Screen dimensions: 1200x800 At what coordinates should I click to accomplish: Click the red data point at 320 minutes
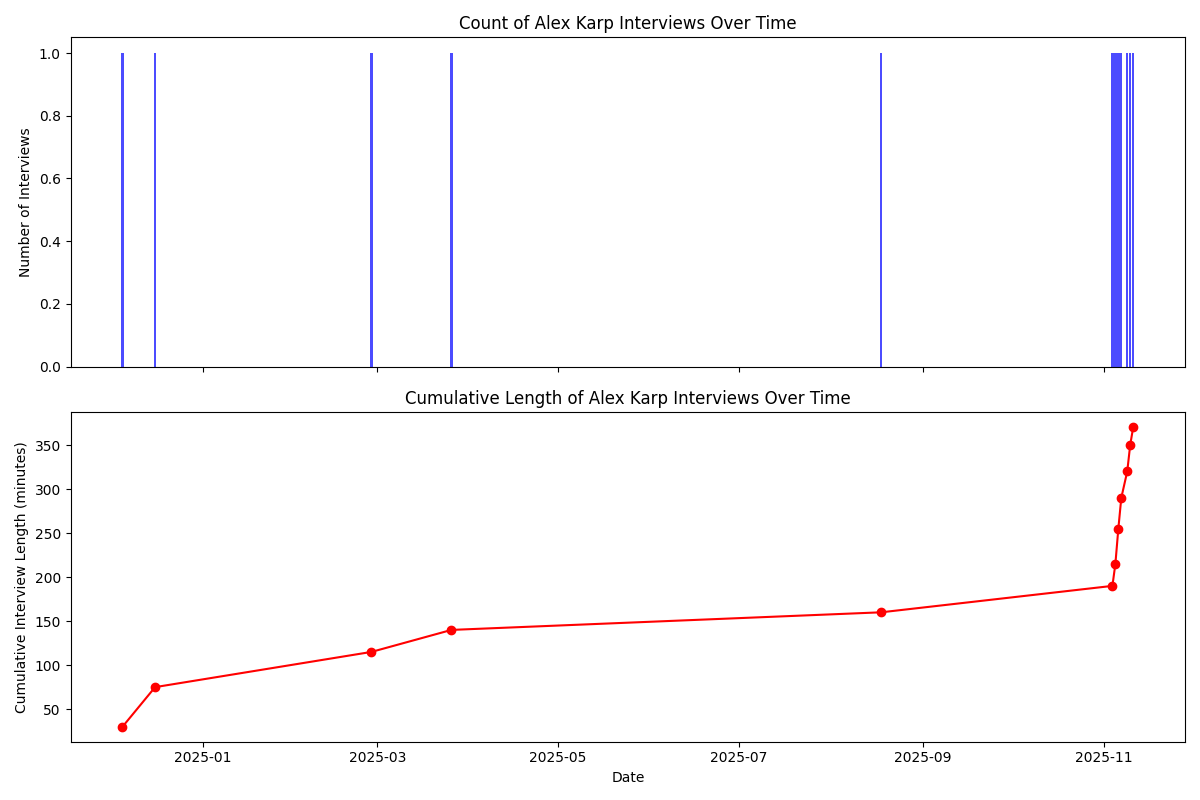(x=1127, y=471)
